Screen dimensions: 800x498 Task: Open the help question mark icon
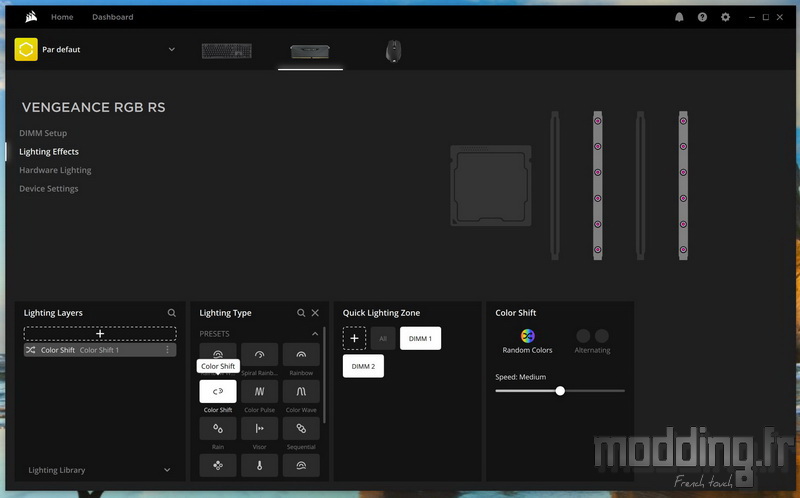[703, 17]
